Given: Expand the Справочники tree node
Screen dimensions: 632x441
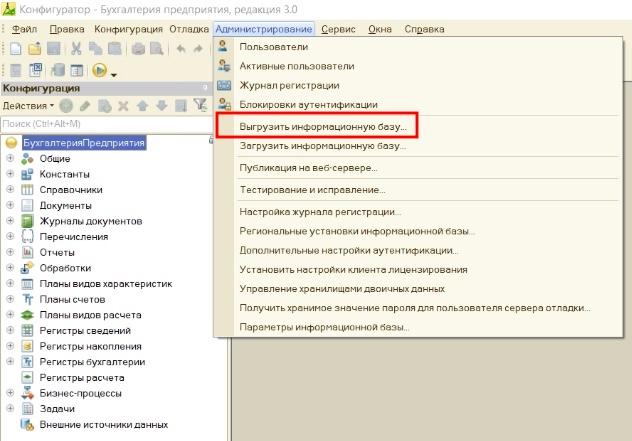Looking at the screenshot, I should click(10, 189).
